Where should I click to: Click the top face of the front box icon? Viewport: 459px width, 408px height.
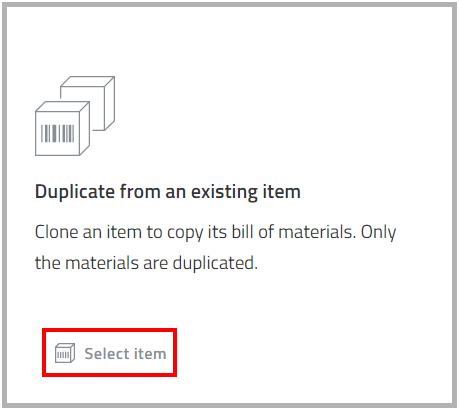pos(62,107)
